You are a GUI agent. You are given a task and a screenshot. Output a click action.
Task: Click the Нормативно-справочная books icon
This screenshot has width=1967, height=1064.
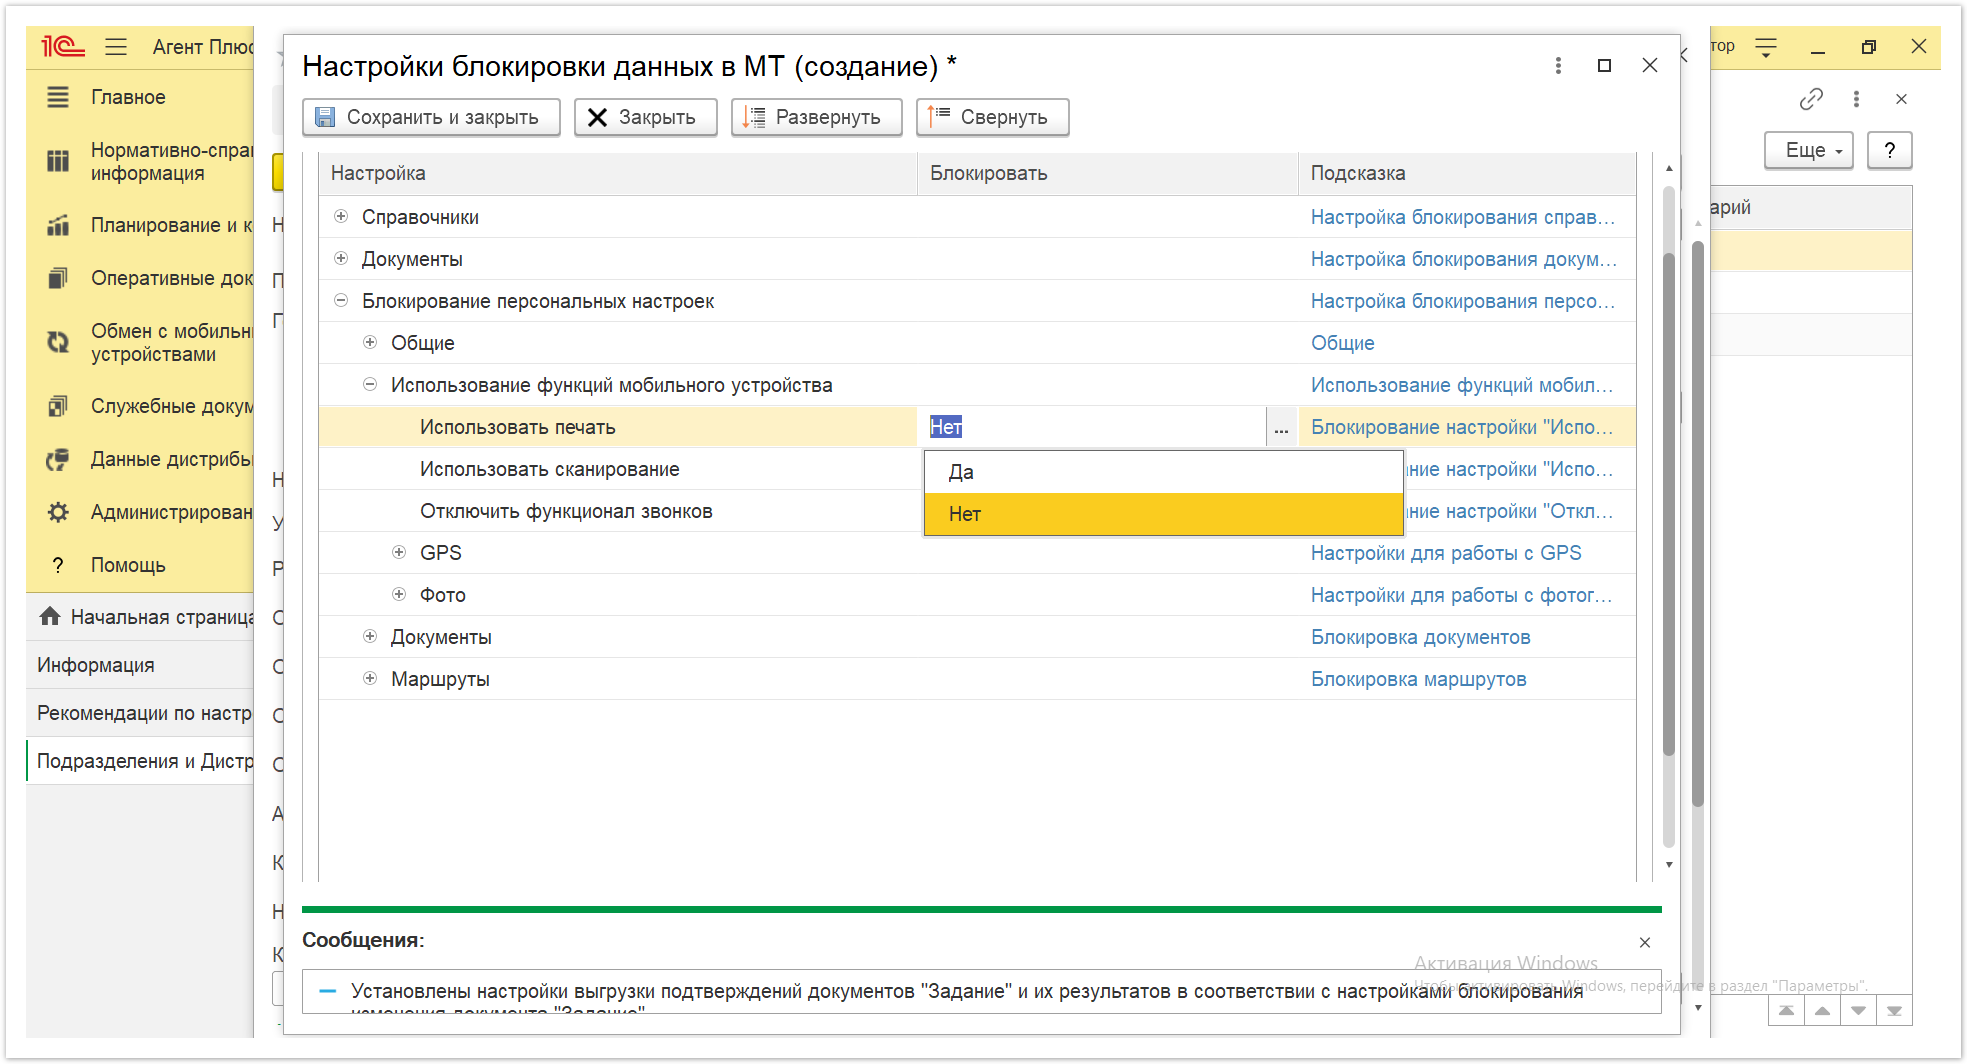58,161
